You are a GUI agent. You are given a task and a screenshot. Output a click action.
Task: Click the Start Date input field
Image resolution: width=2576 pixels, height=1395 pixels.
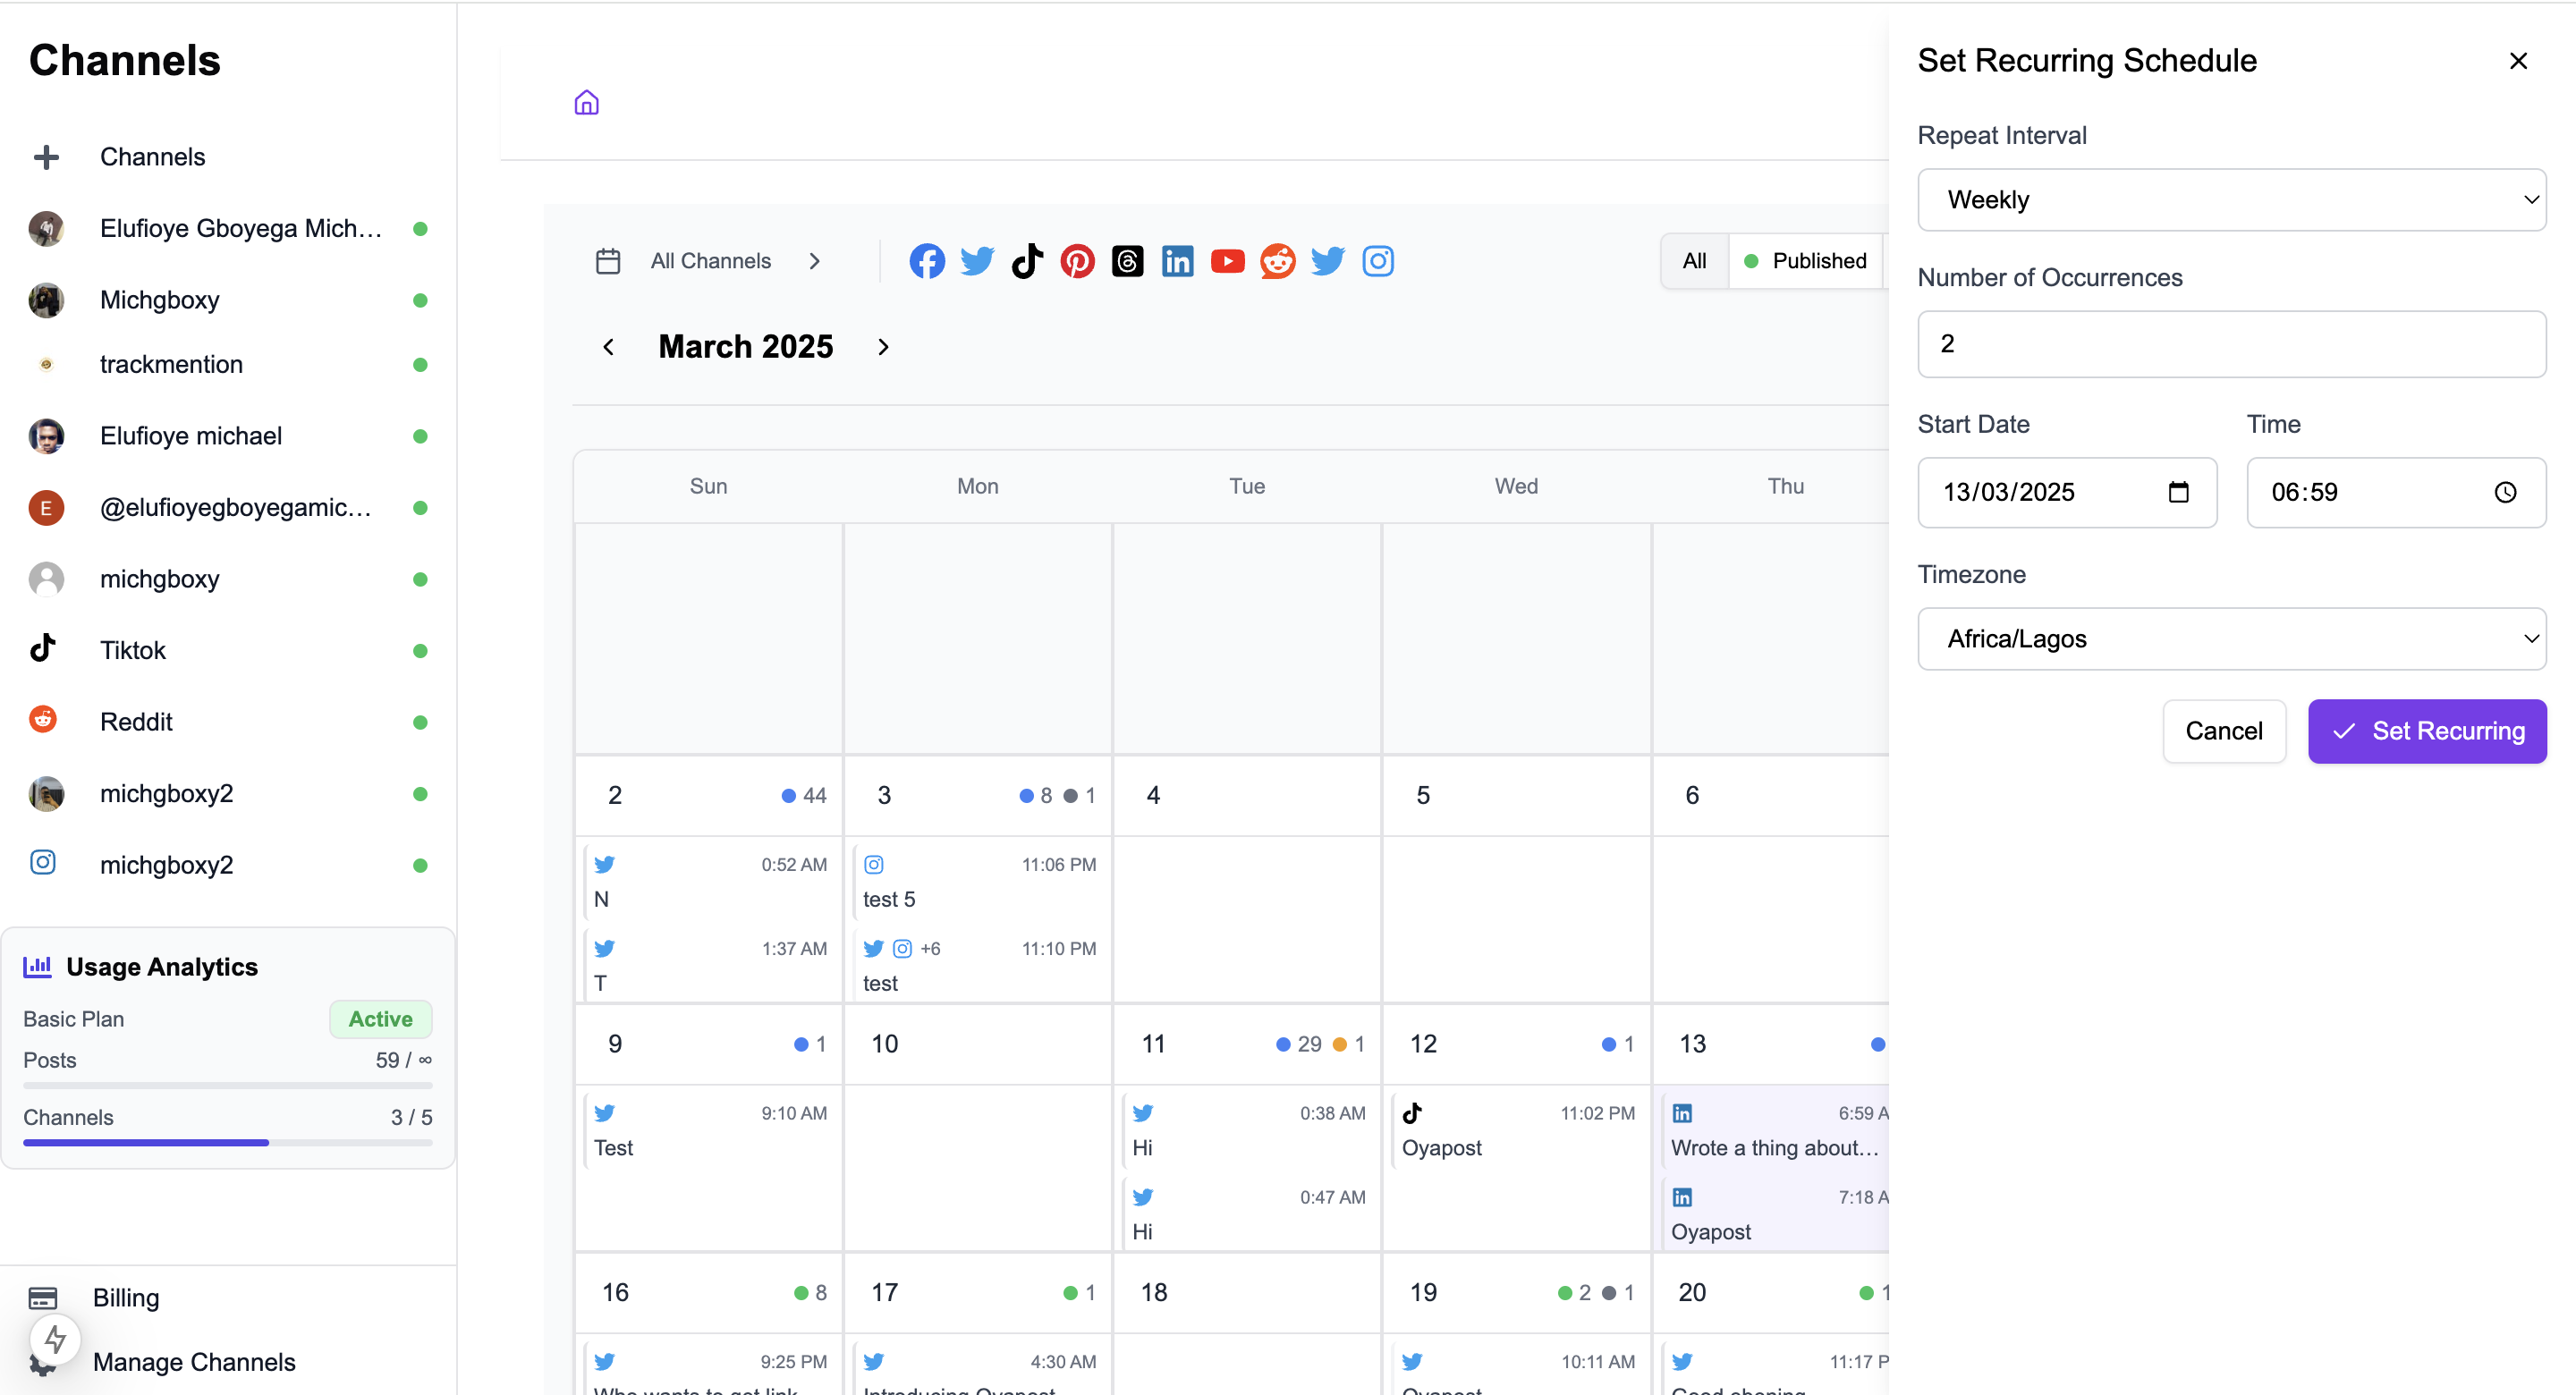[x=2067, y=492]
